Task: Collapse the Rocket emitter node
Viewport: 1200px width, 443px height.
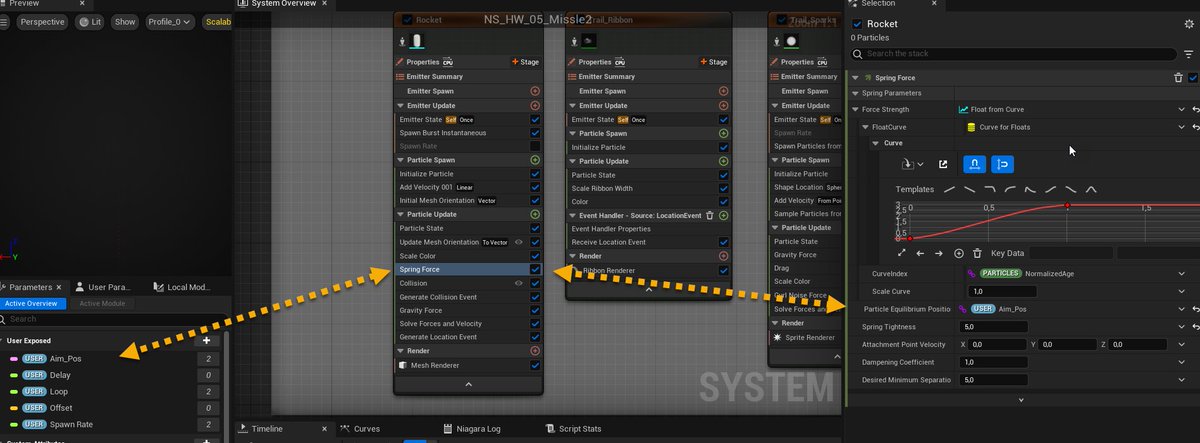Action: point(468,384)
